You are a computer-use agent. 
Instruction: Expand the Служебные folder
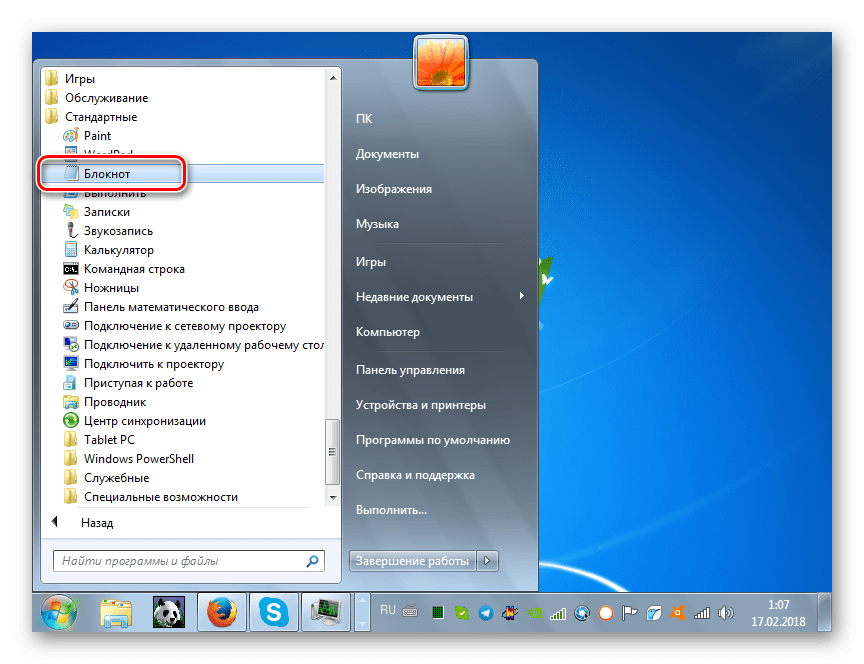click(x=106, y=478)
